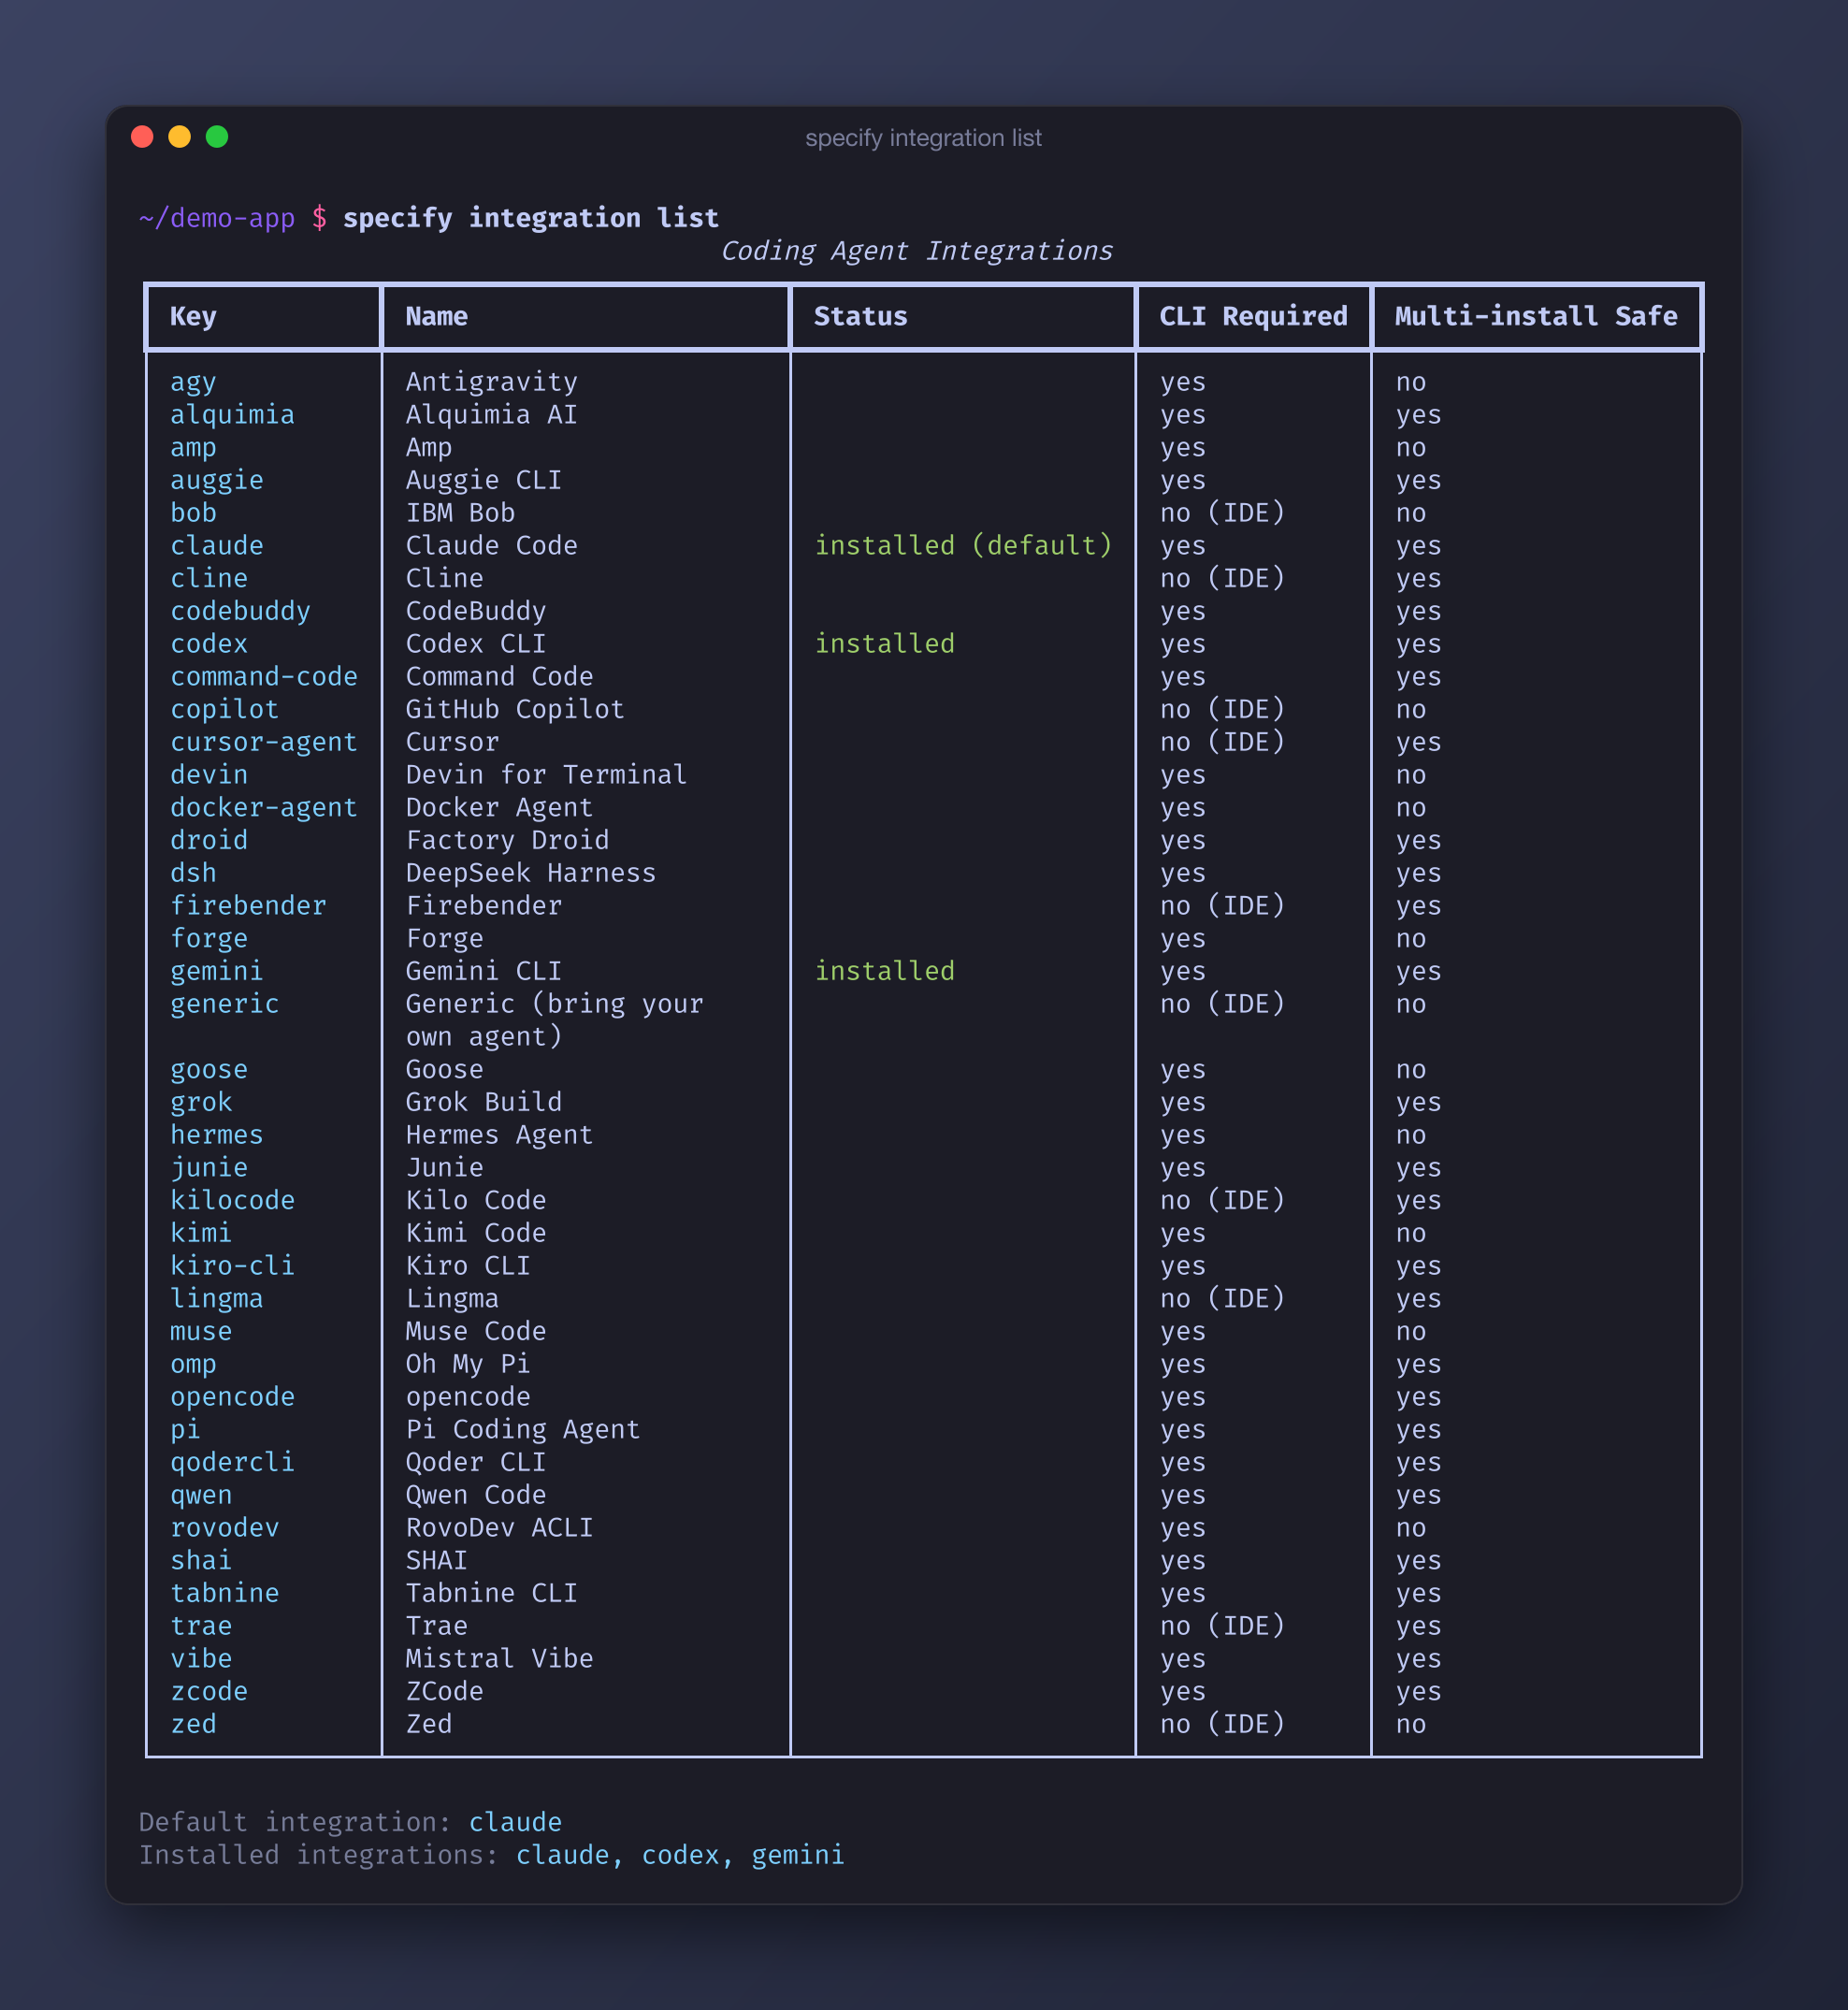The height and width of the screenshot is (2010, 1848).
Task: Select the 'codebuddy' key
Action: pyautogui.click(x=240, y=611)
